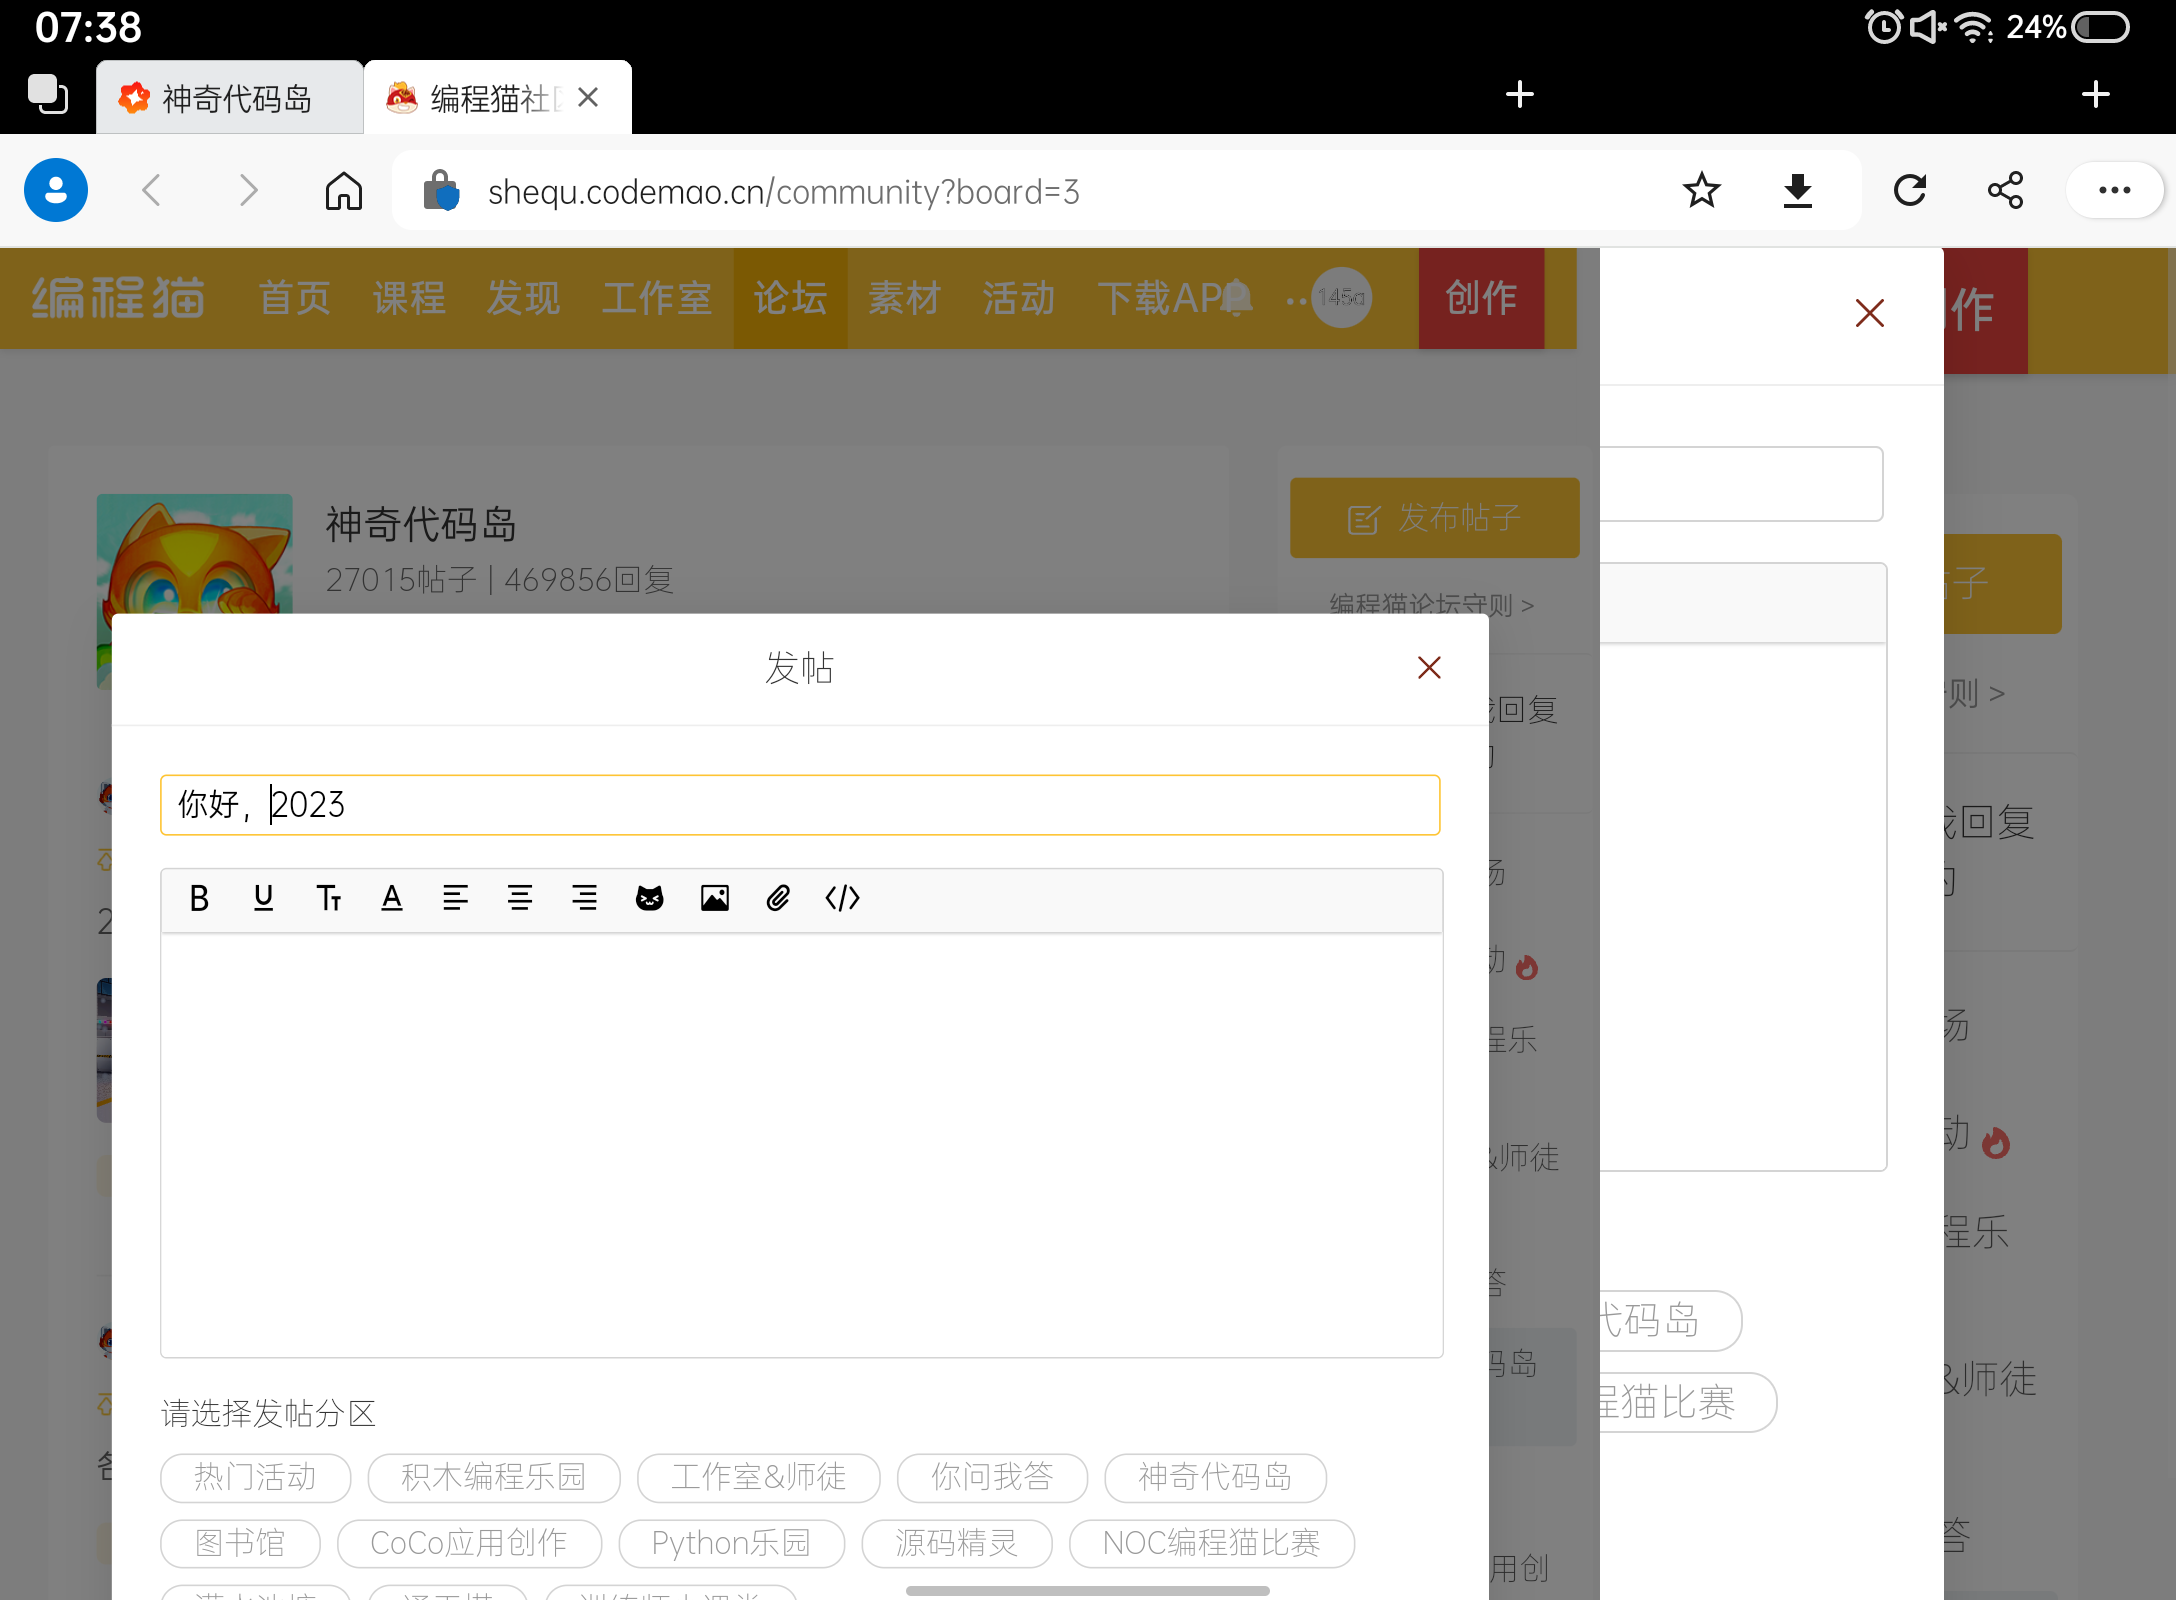Attach a file with the paperclip icon

coord(778,899)
